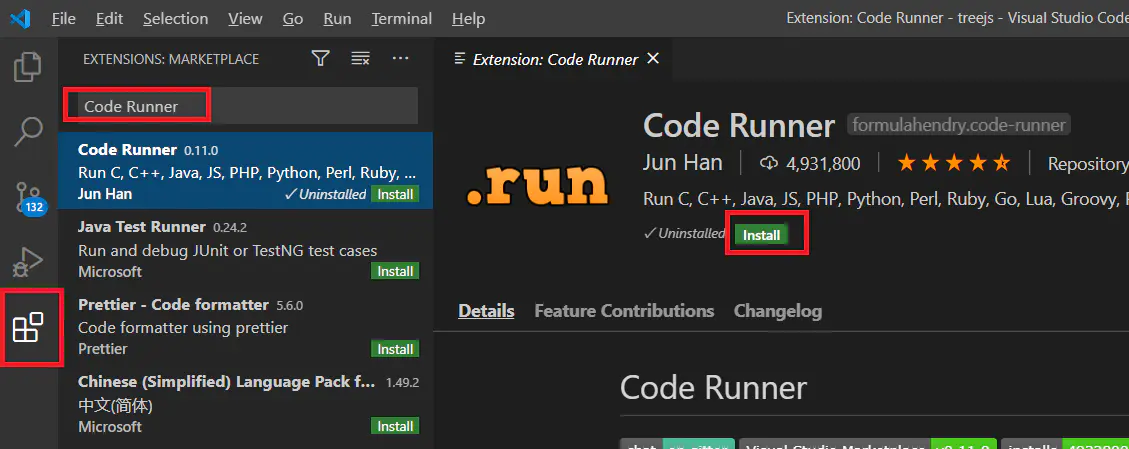Open the File menu

[x=63, y=19]
